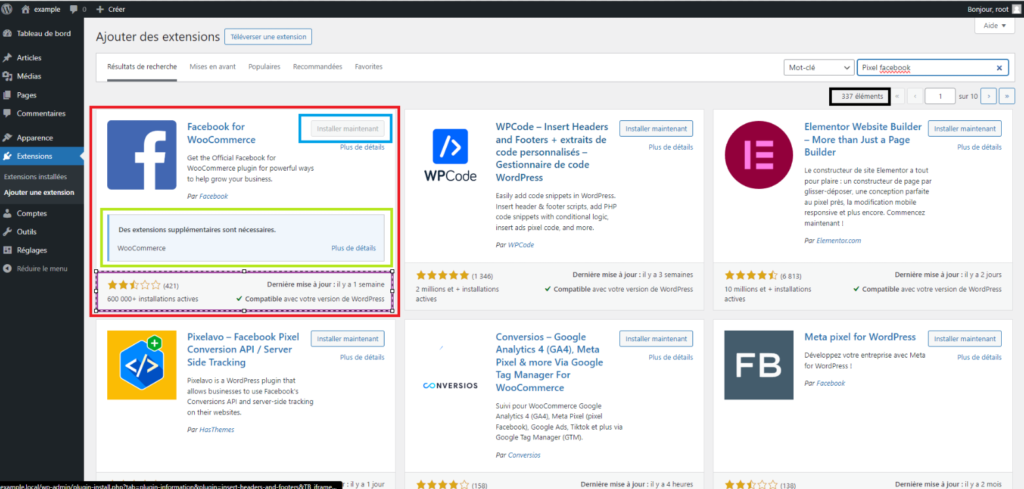Switch to the Populaires tab
1024x489 pixels.
click(264, 67)
